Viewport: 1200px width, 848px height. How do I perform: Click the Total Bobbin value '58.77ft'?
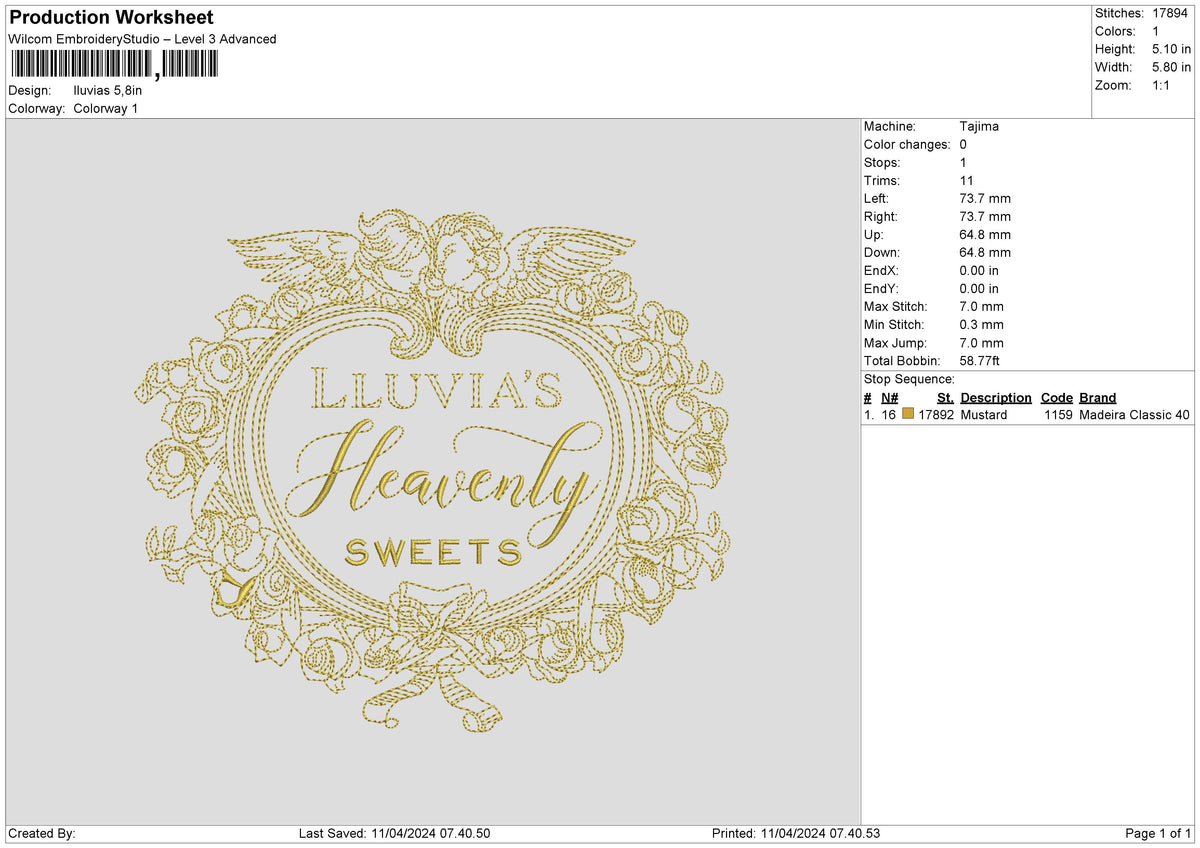[x=982, y=360]
